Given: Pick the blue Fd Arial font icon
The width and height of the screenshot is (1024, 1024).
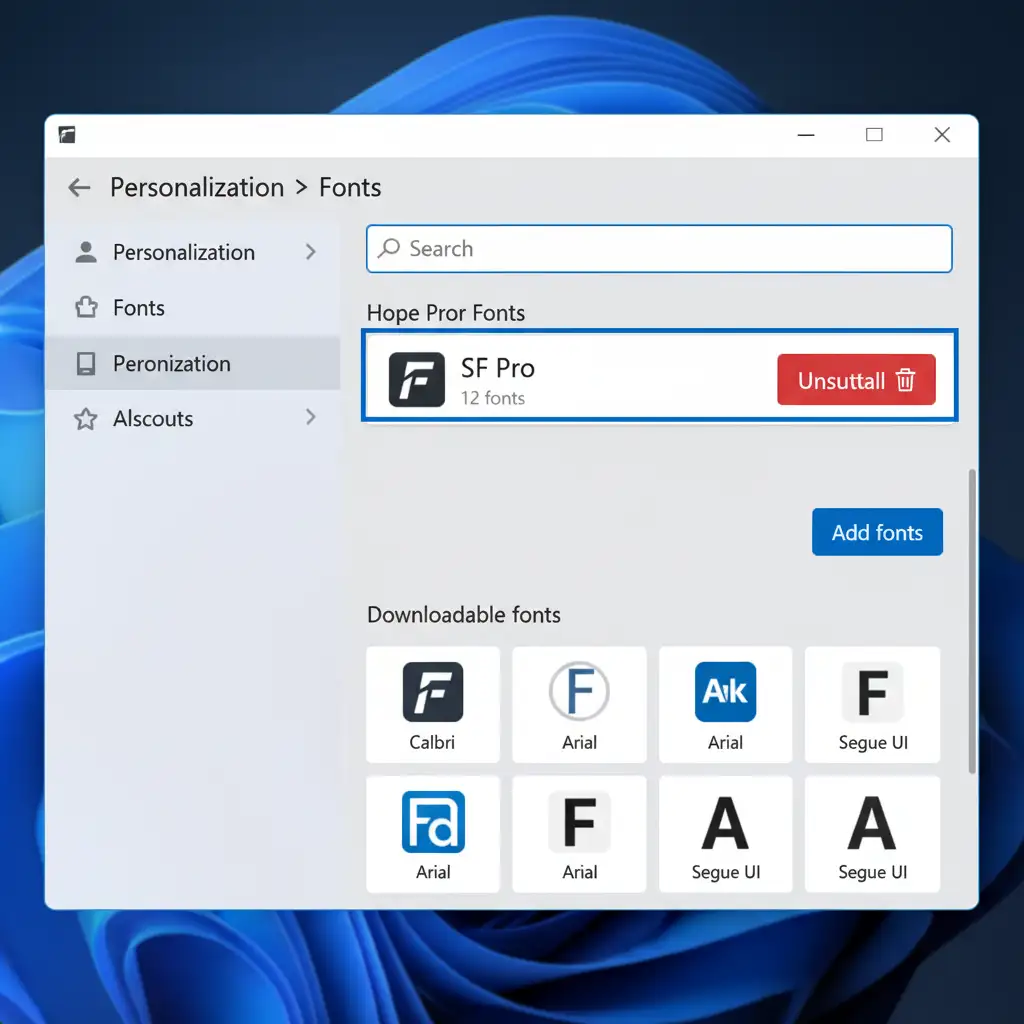Looking at the screenshot, I should (433, 822).
